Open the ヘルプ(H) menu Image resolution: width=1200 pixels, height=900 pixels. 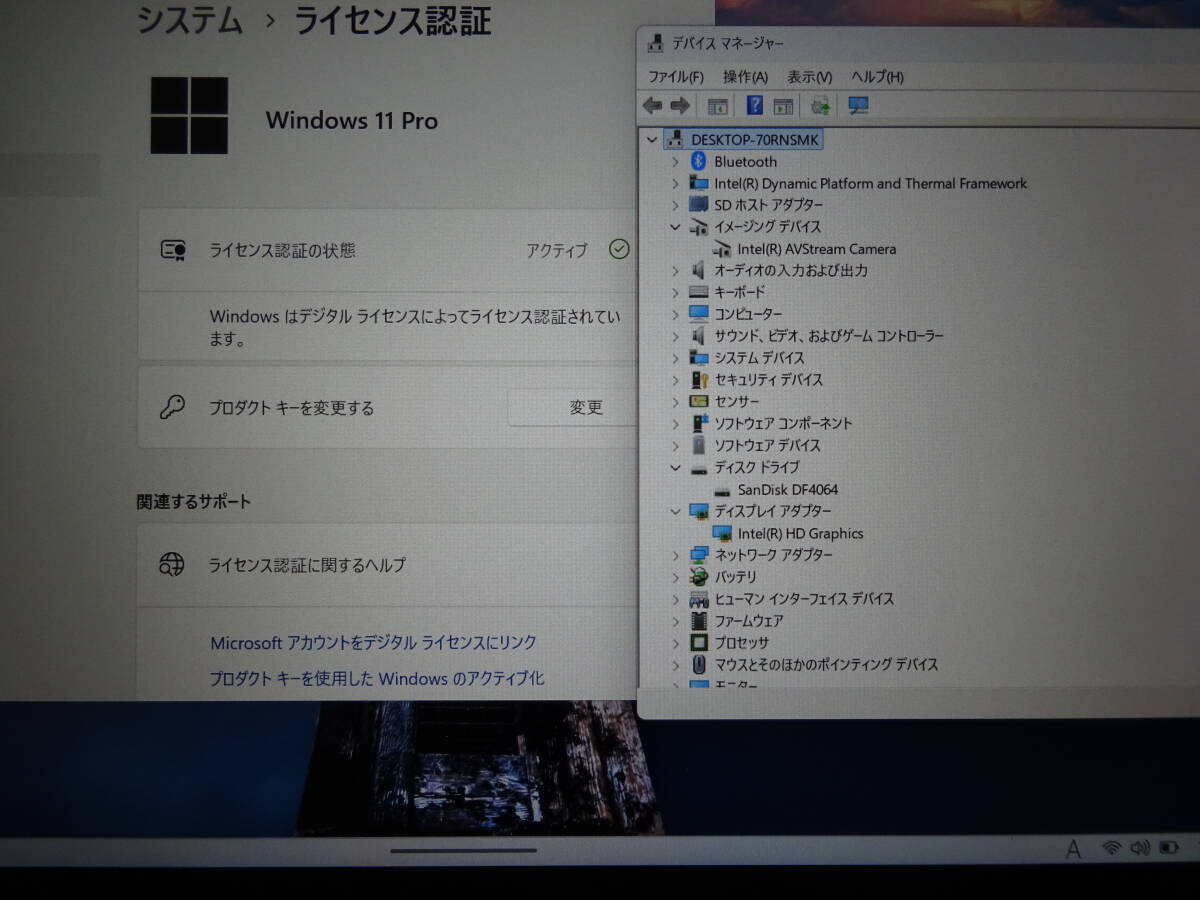tap(877, 77)
